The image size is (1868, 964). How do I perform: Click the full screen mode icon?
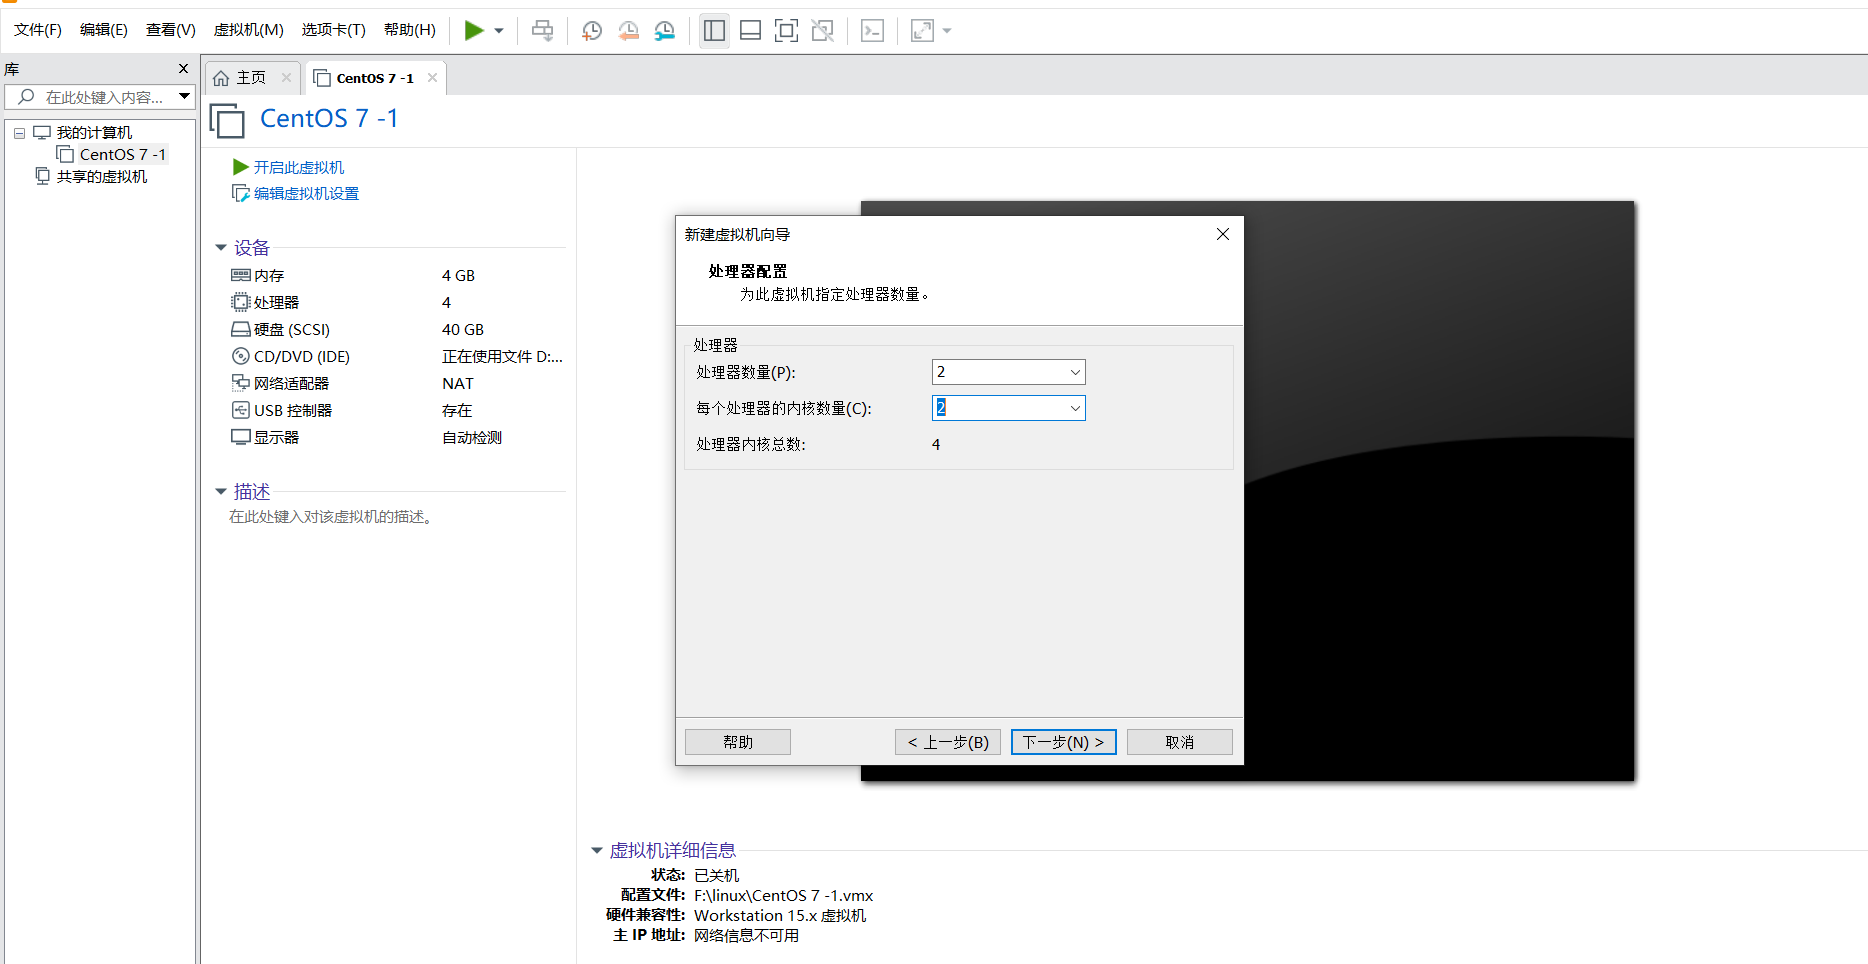point(787,31)
